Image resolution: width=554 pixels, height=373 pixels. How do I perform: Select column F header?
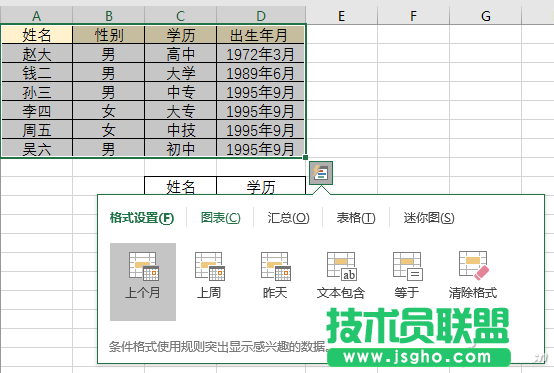click(x=414, y=16)
